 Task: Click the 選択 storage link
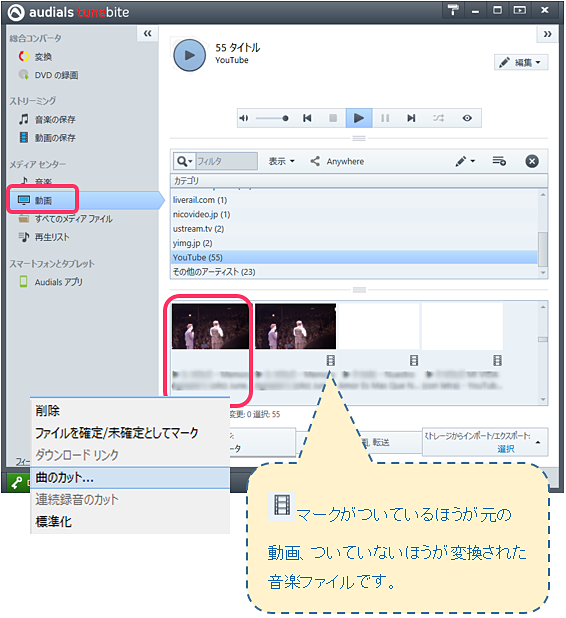coord(506,449)
